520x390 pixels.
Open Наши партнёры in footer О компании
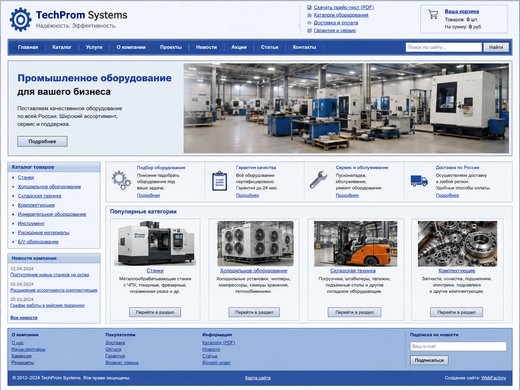click(28, 349)
